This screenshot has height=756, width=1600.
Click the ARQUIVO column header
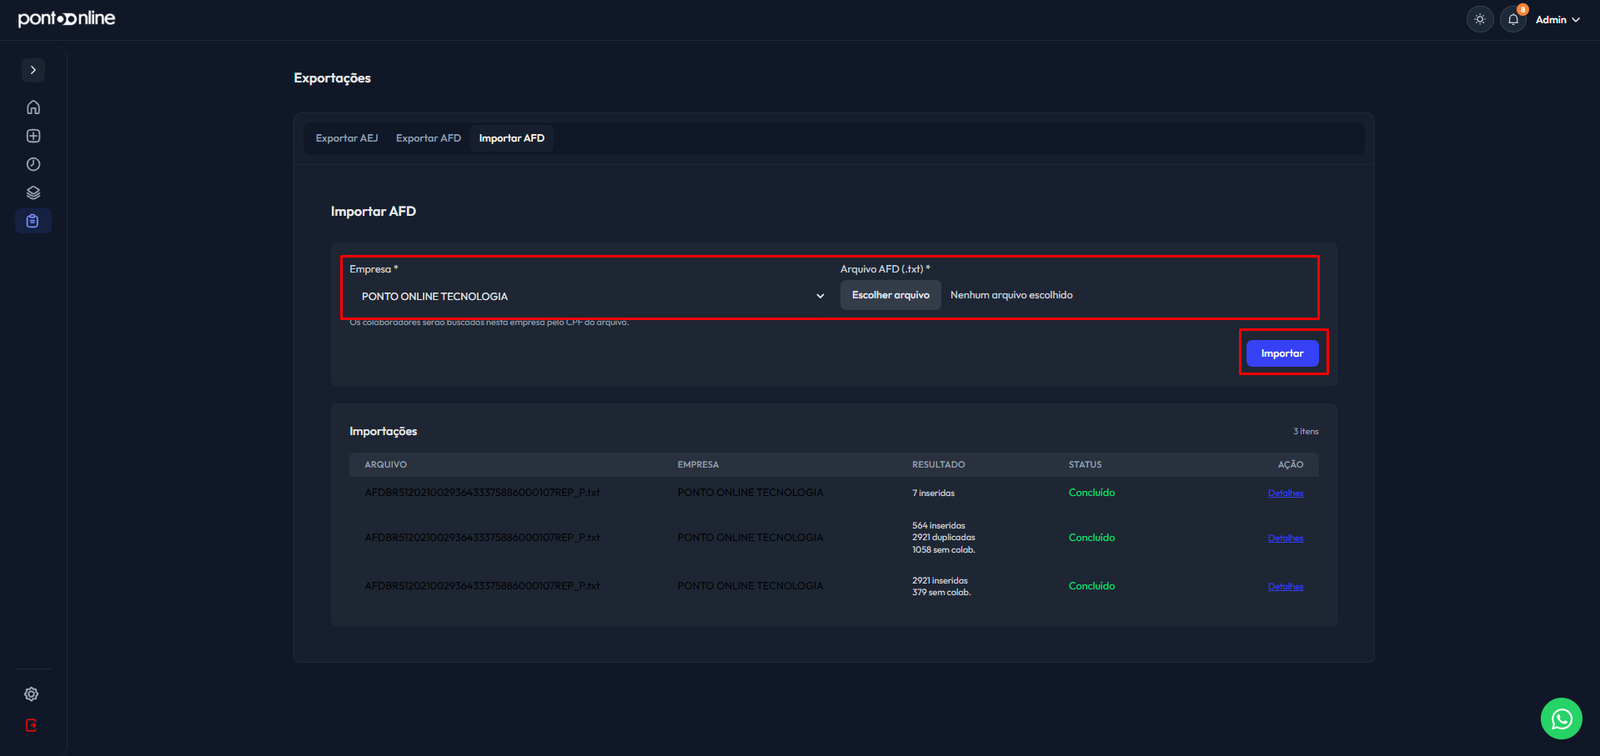(x=386, y=465)
